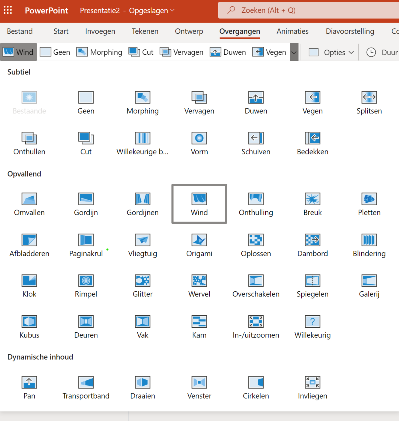Open the app launcher grid

[8, 10]
